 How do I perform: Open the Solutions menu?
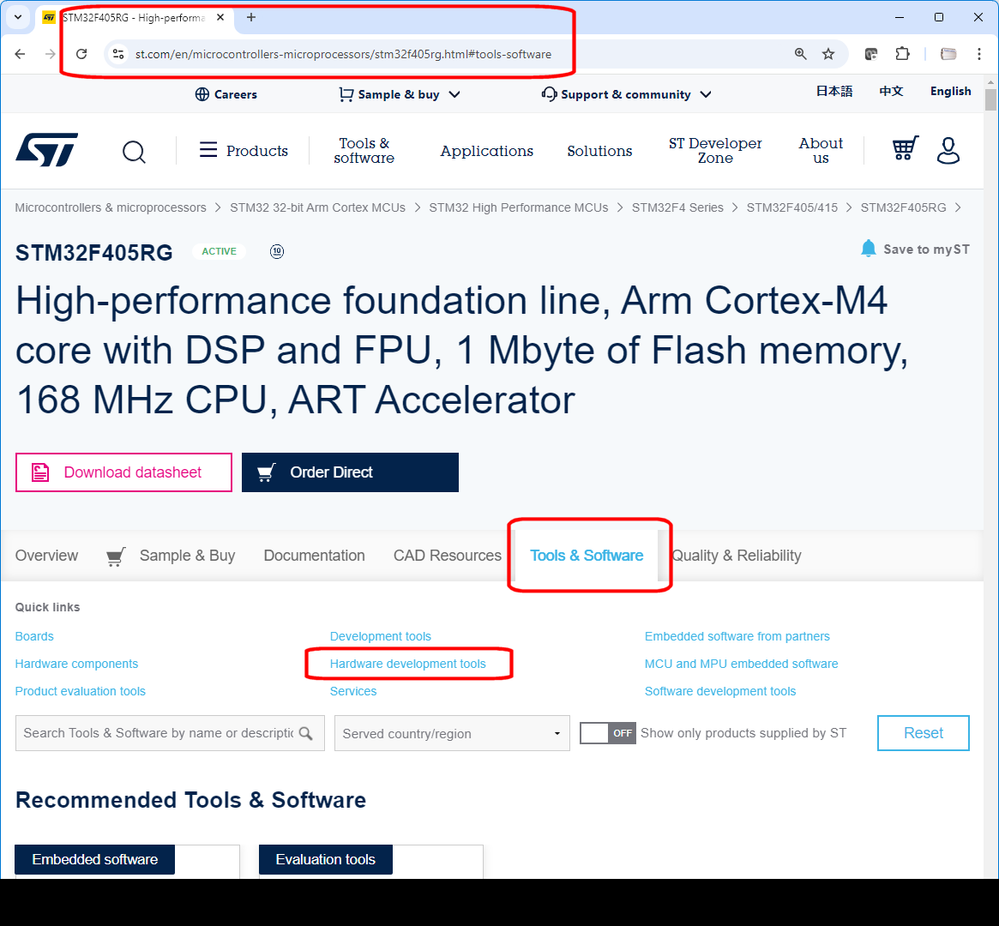point(600,151)
